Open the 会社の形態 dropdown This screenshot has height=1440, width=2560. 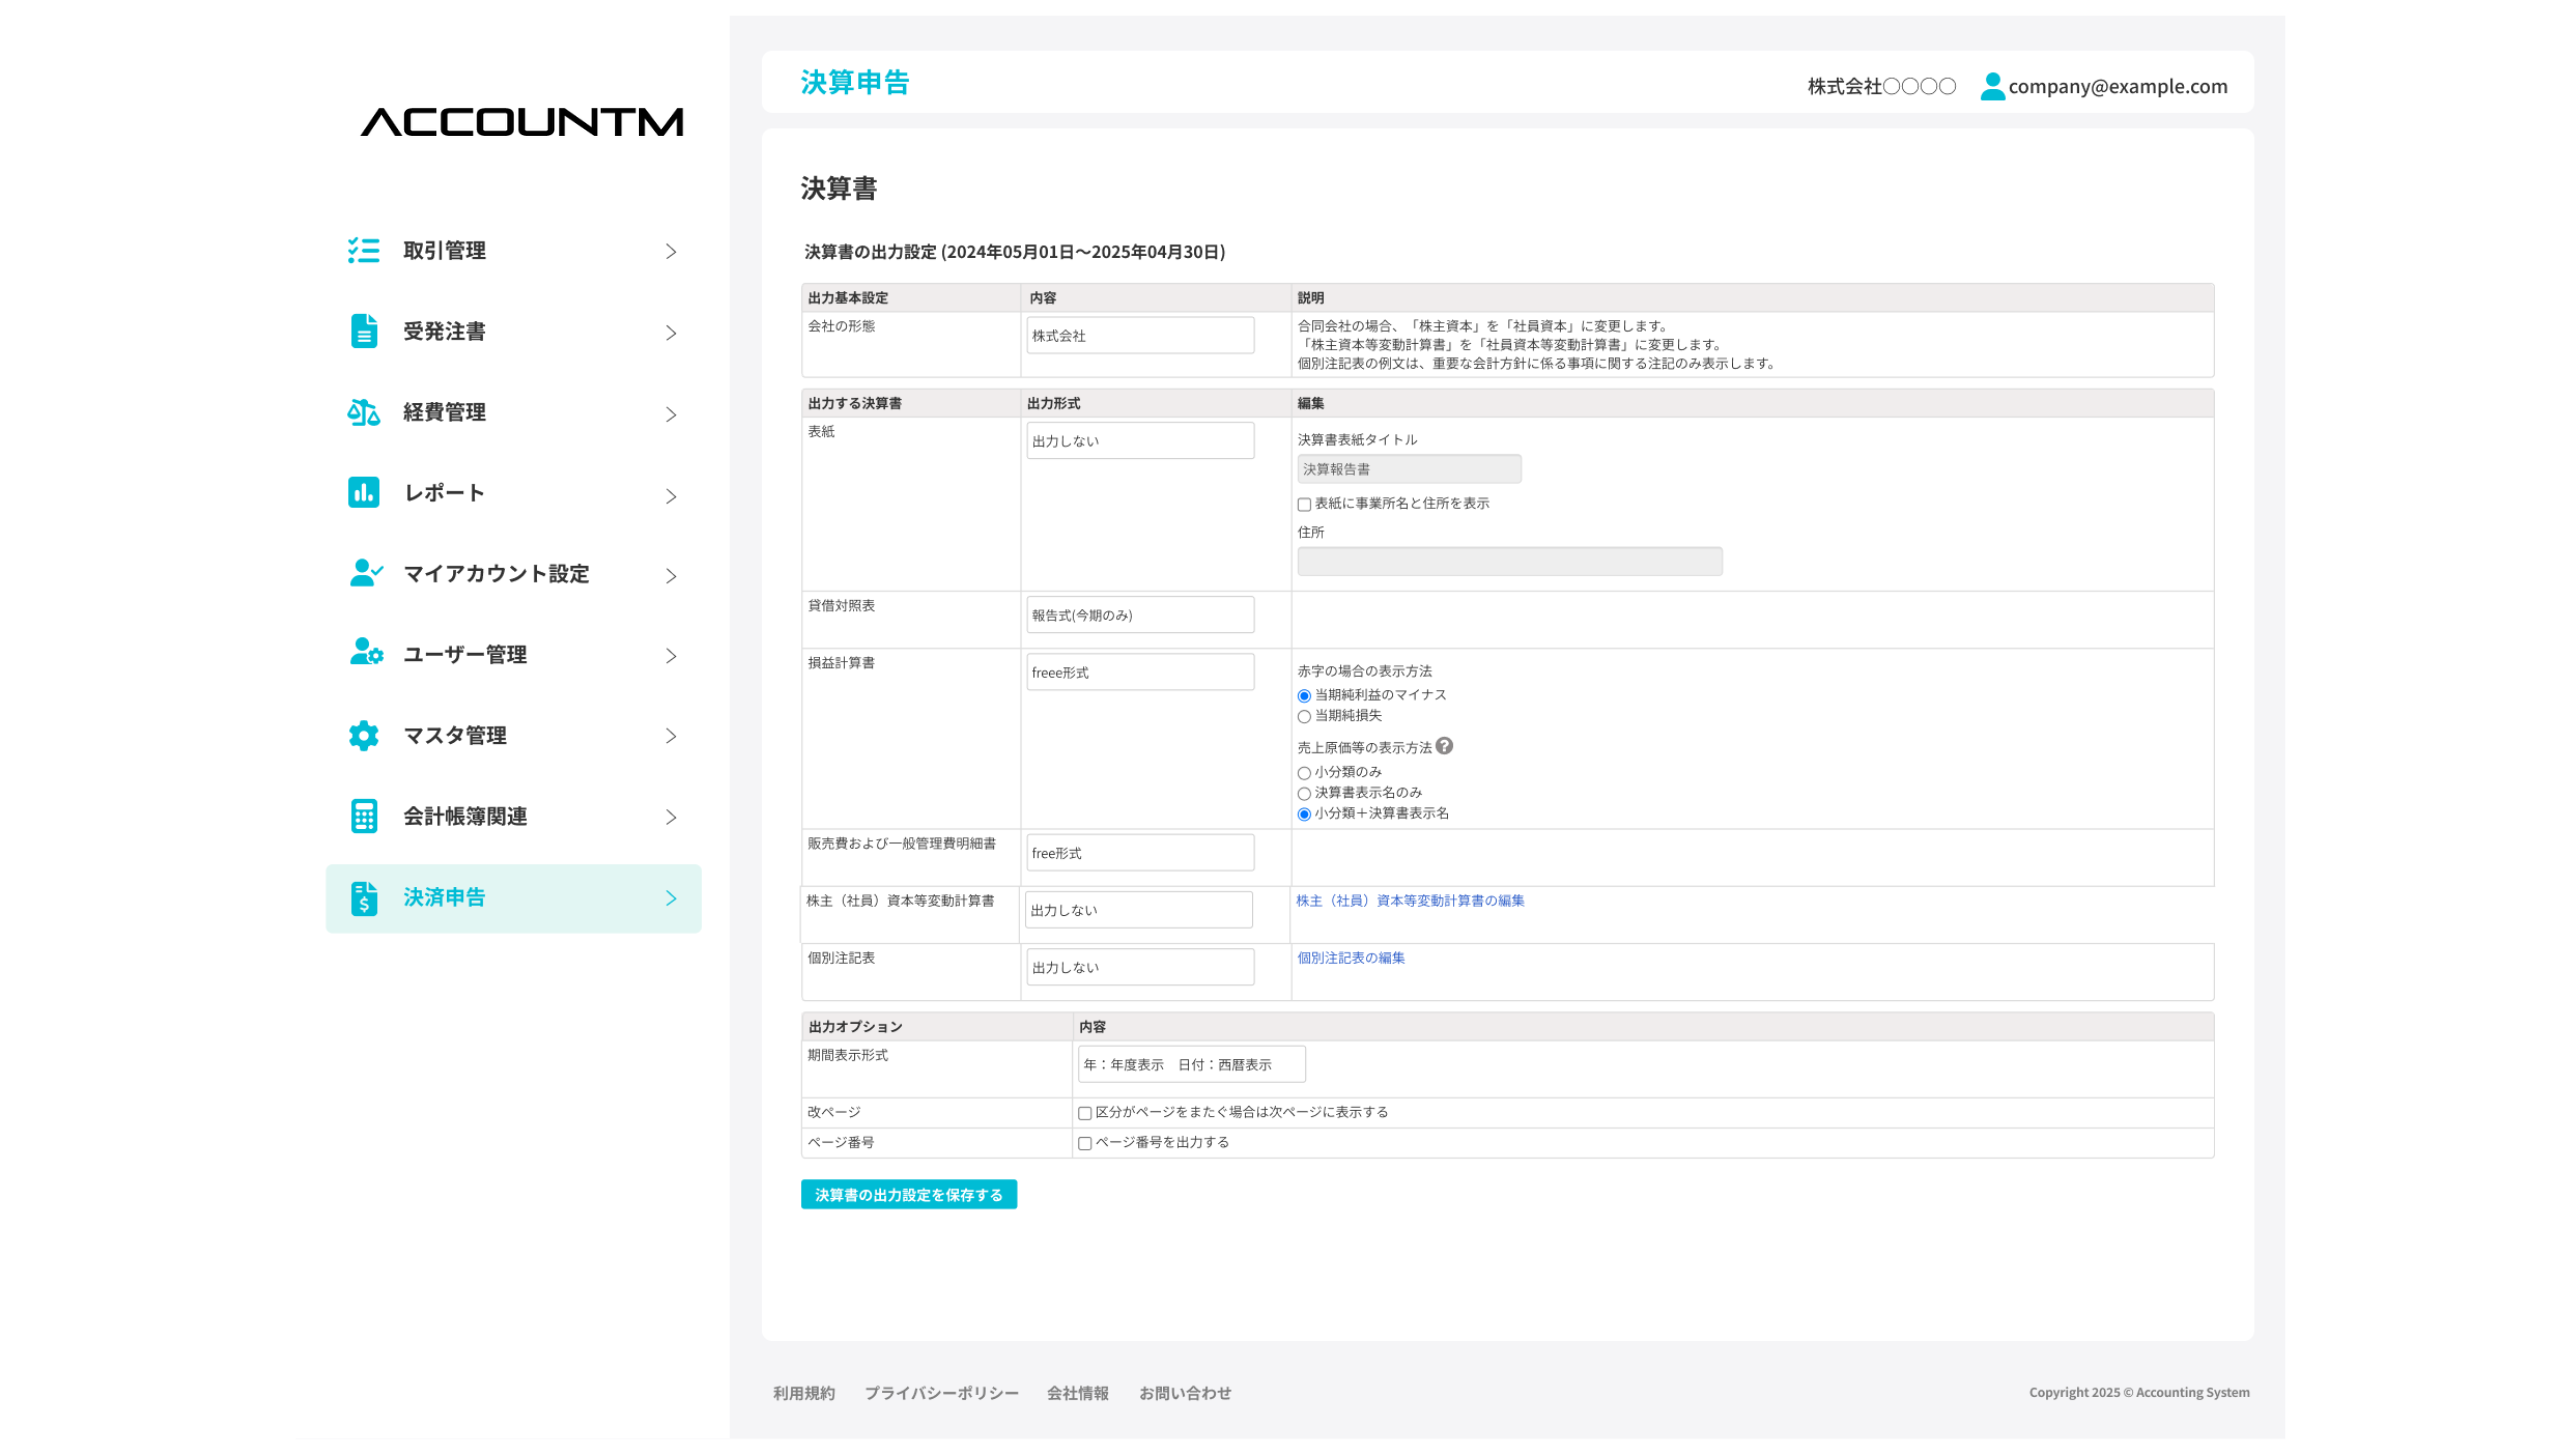point(1140,336)
